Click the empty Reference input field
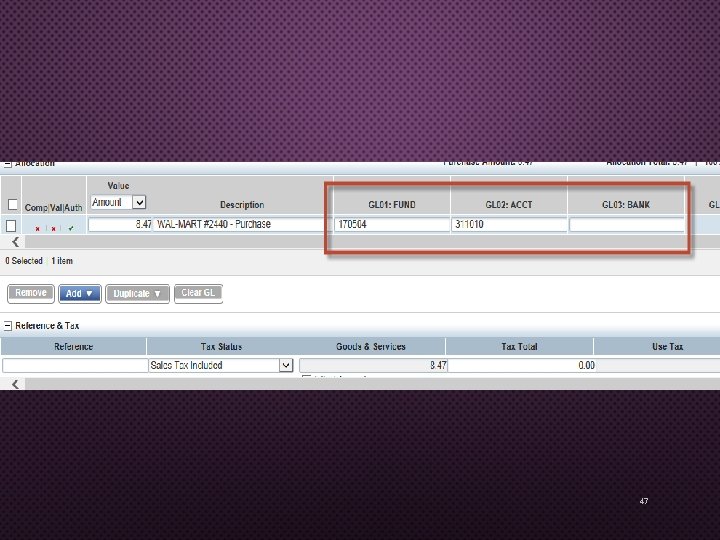Image resolution: width=720 pixels, height=540 pixels. [75, 366]
